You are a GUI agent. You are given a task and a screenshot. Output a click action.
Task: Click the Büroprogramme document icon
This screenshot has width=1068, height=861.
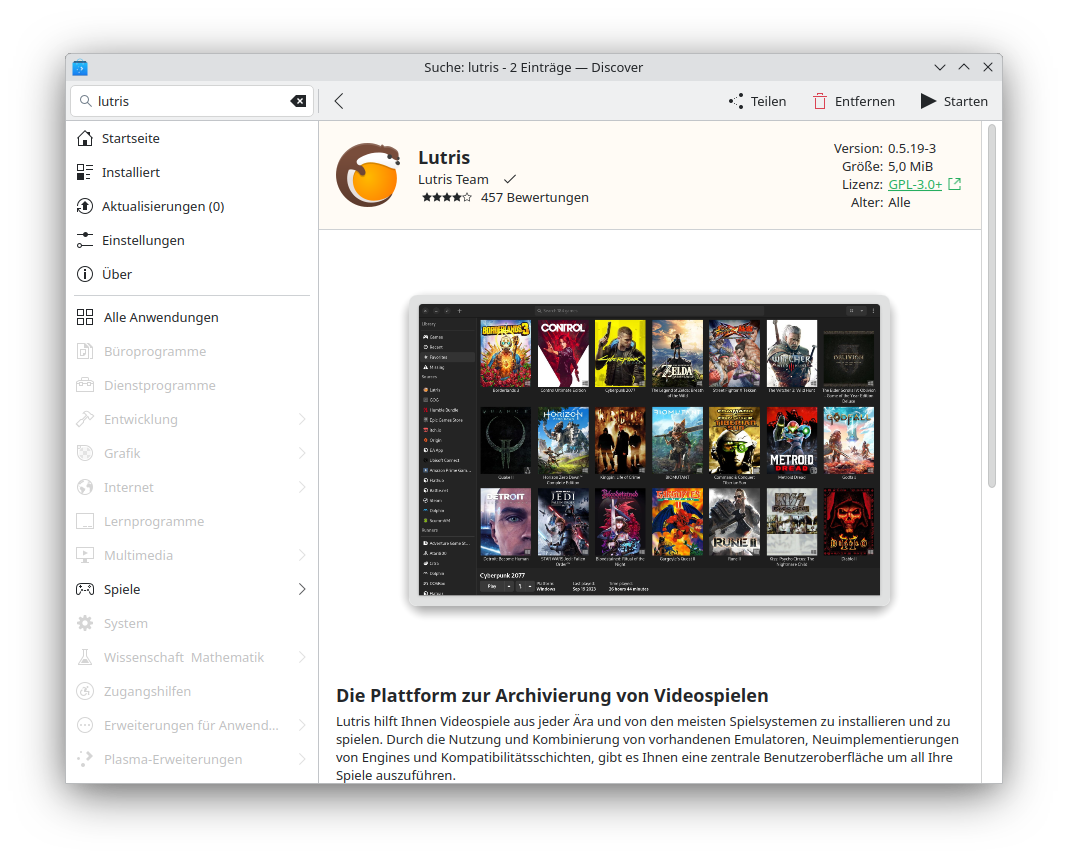(x=85, y=351)
